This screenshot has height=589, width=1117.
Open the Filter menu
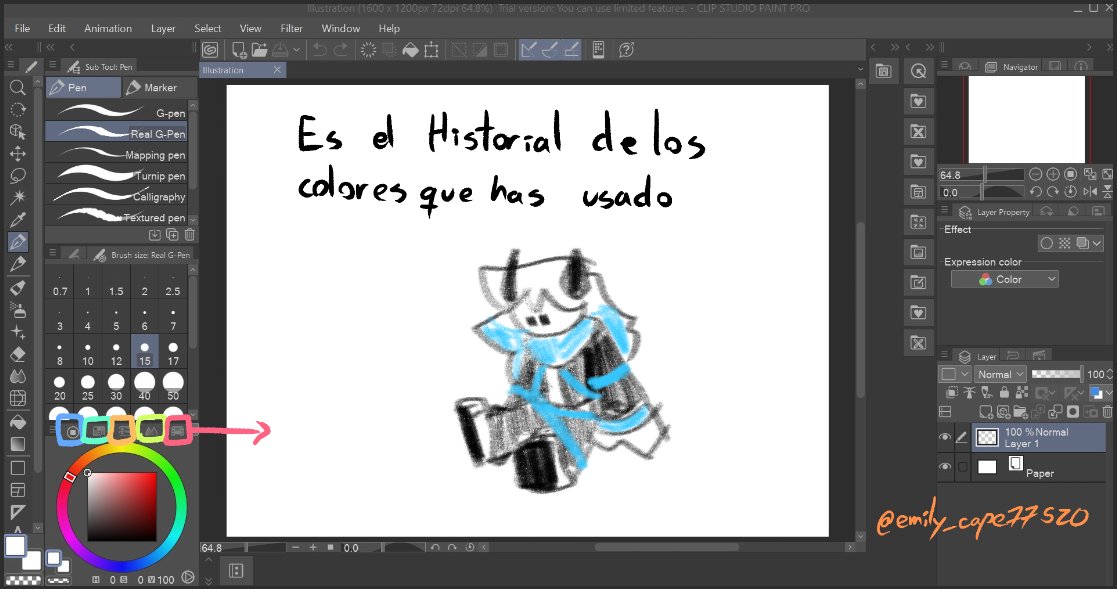coord(291,28)
